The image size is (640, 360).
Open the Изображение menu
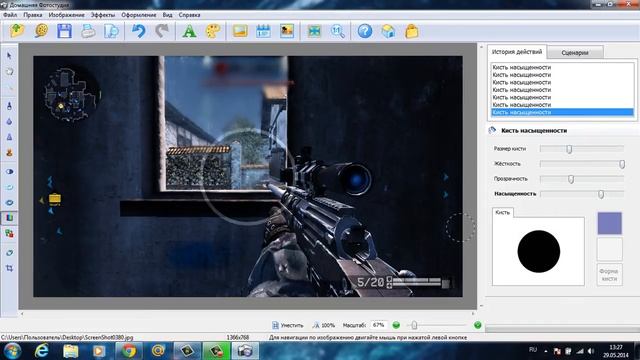[x=67, y=15]
